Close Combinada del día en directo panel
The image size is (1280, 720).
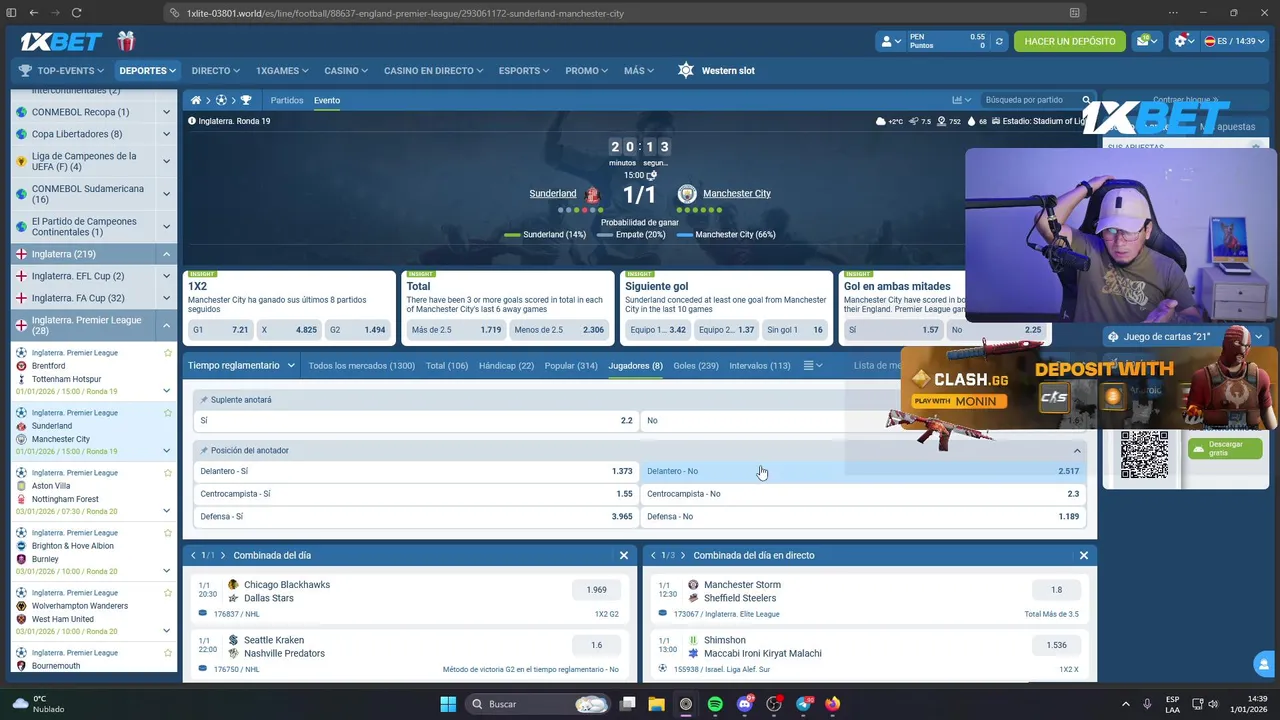tap(1084, 556)
